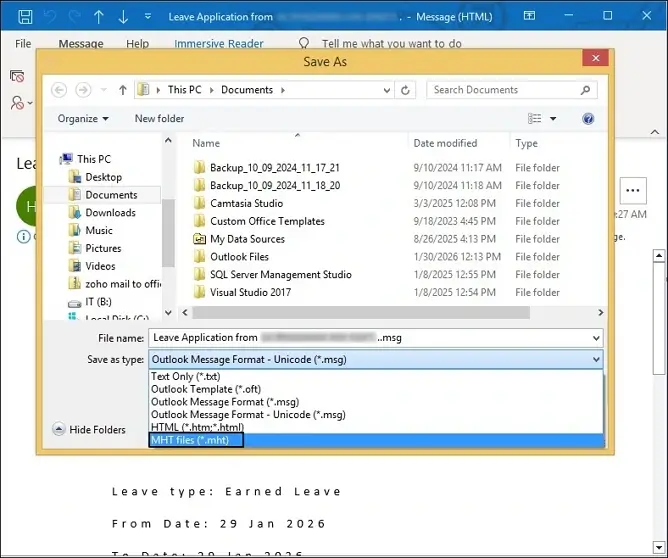
Task: Sort by Name column header
Action: click(x=206, y=143)
